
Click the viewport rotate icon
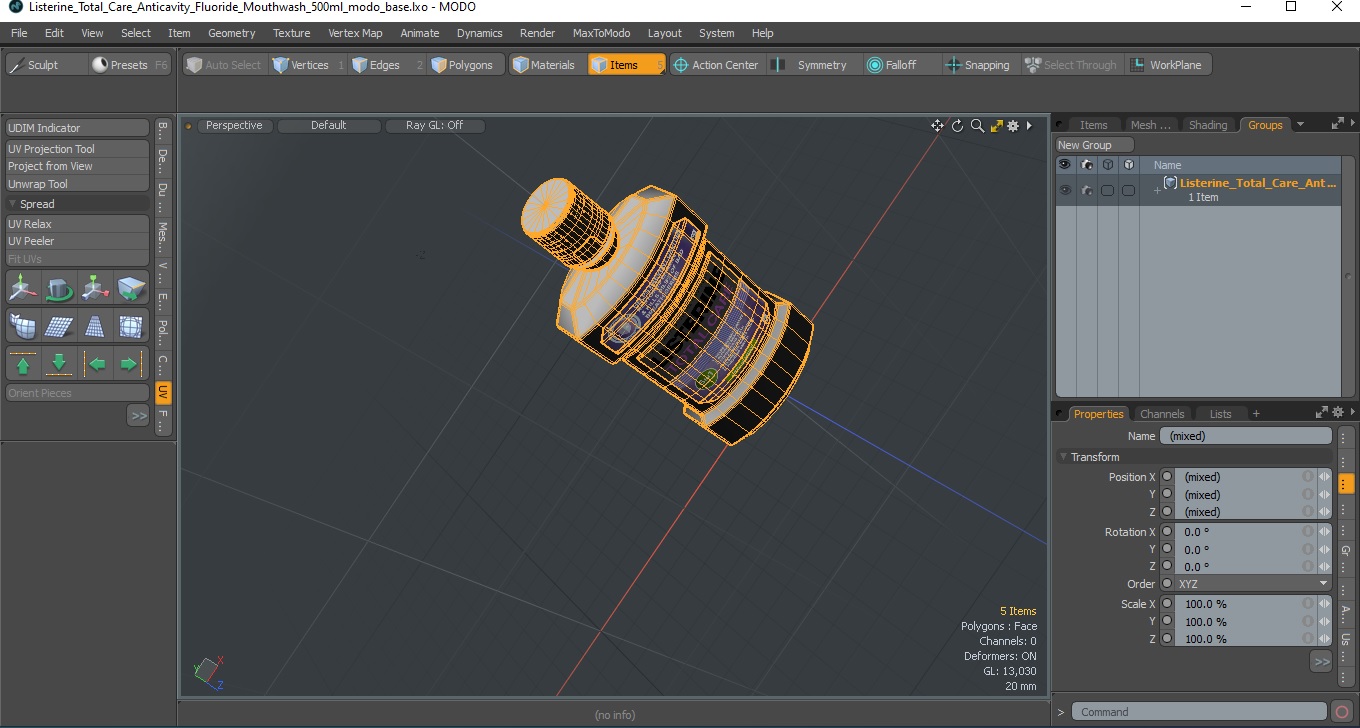click(x=957, y=125)
